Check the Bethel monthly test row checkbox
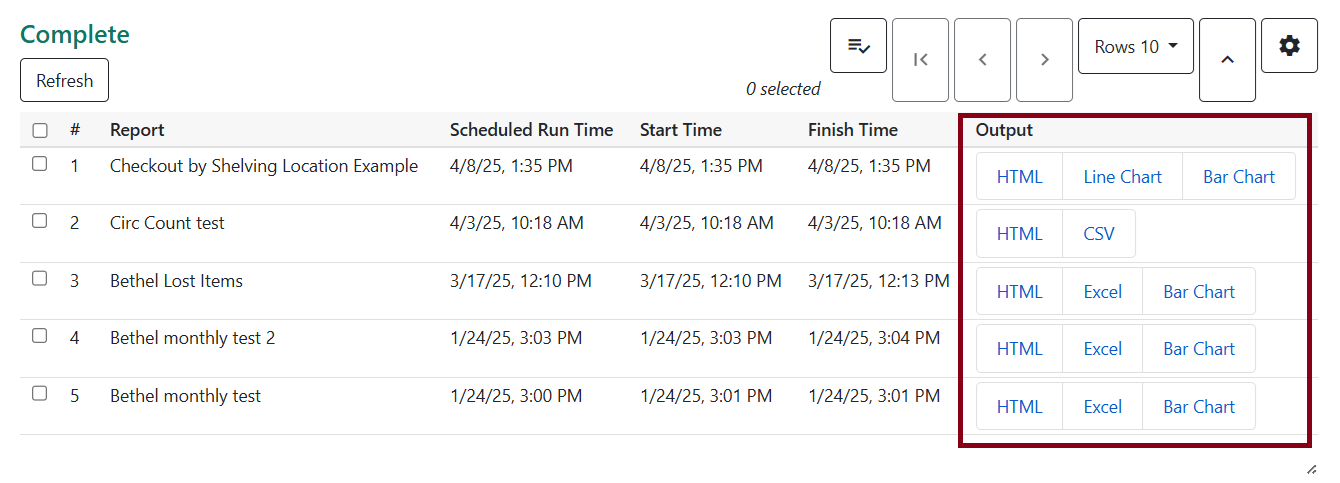This screenshot has height=483, width=1340. 40,394
